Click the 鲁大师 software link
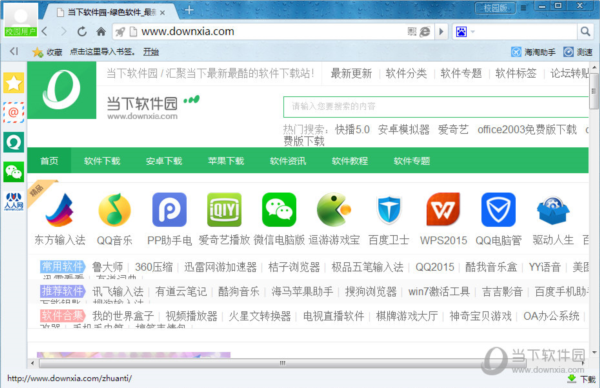 pyautogui.click(x=108, y=267)
